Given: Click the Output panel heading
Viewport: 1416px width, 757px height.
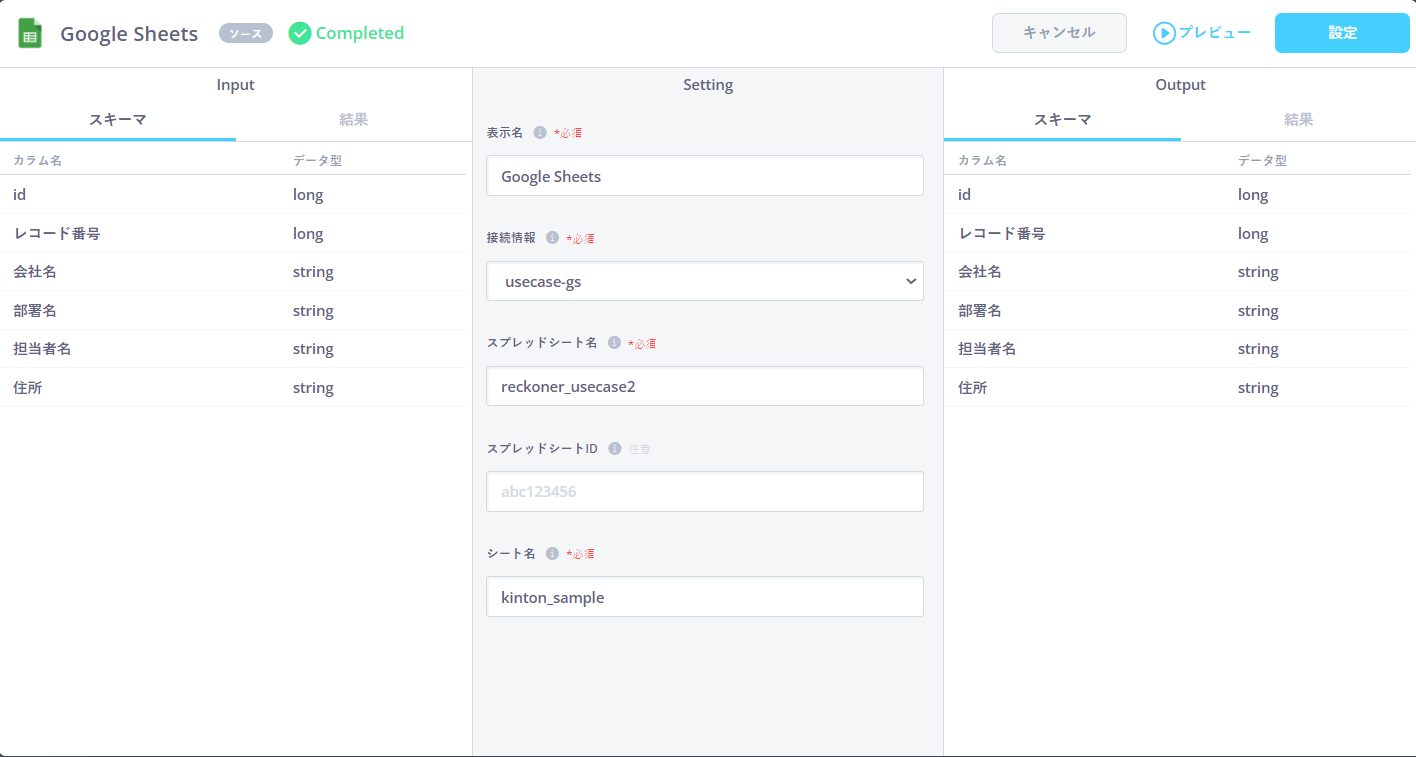Looking at the screenshot, I should tap(1180, 85).
